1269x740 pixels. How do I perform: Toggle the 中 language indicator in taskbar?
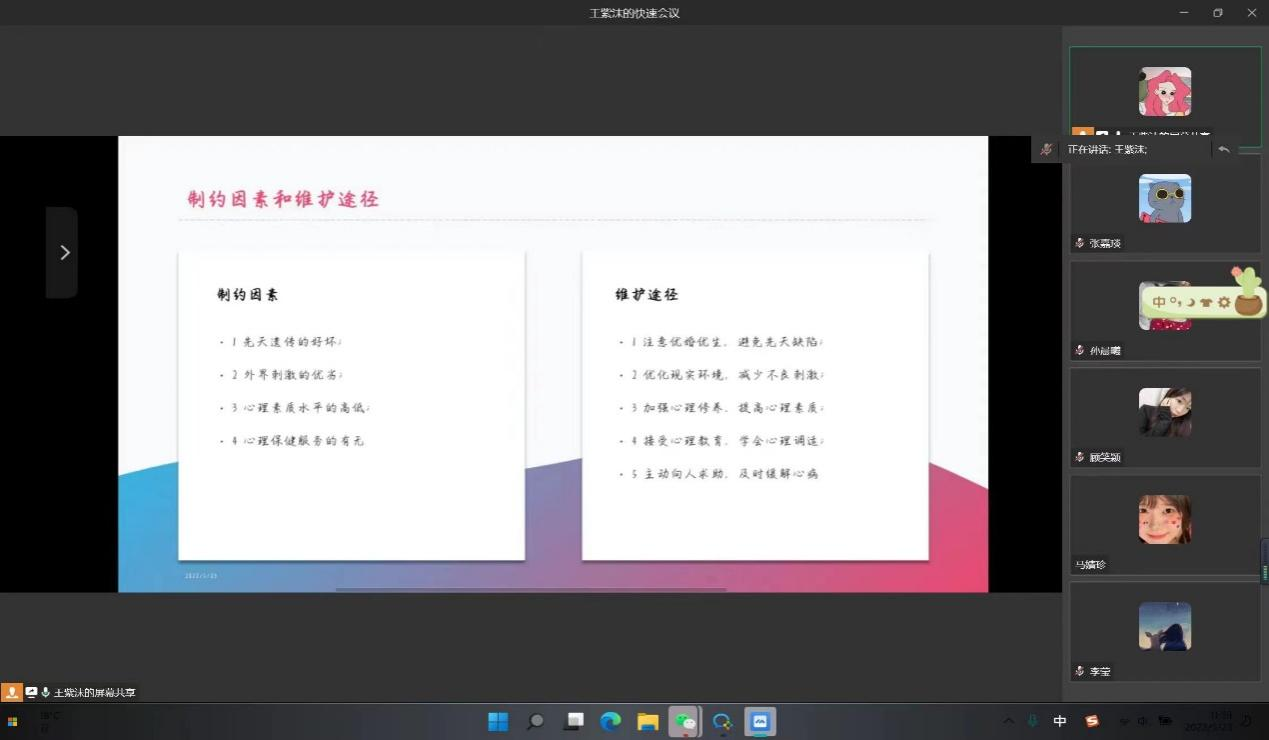(x=1060, y=721)
